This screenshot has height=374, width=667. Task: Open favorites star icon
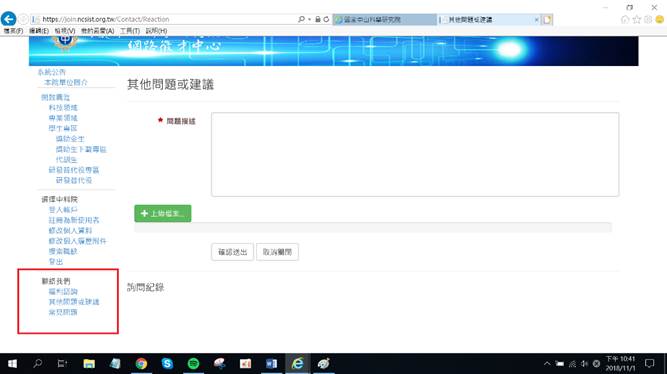pyautogui.click(x=637, y=20)
